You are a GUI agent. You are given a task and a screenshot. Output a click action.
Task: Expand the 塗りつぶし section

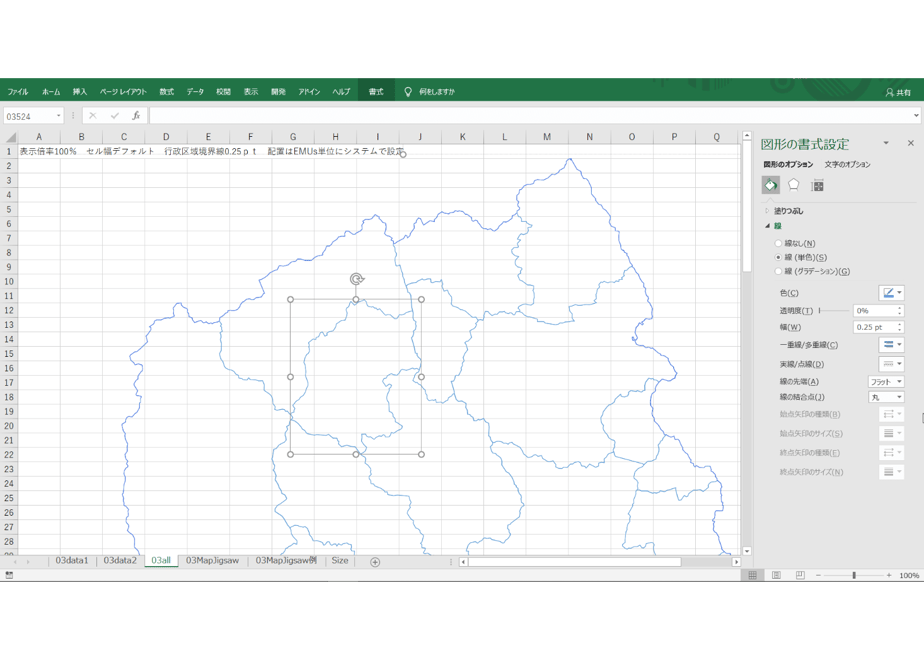tap(788, 211)
